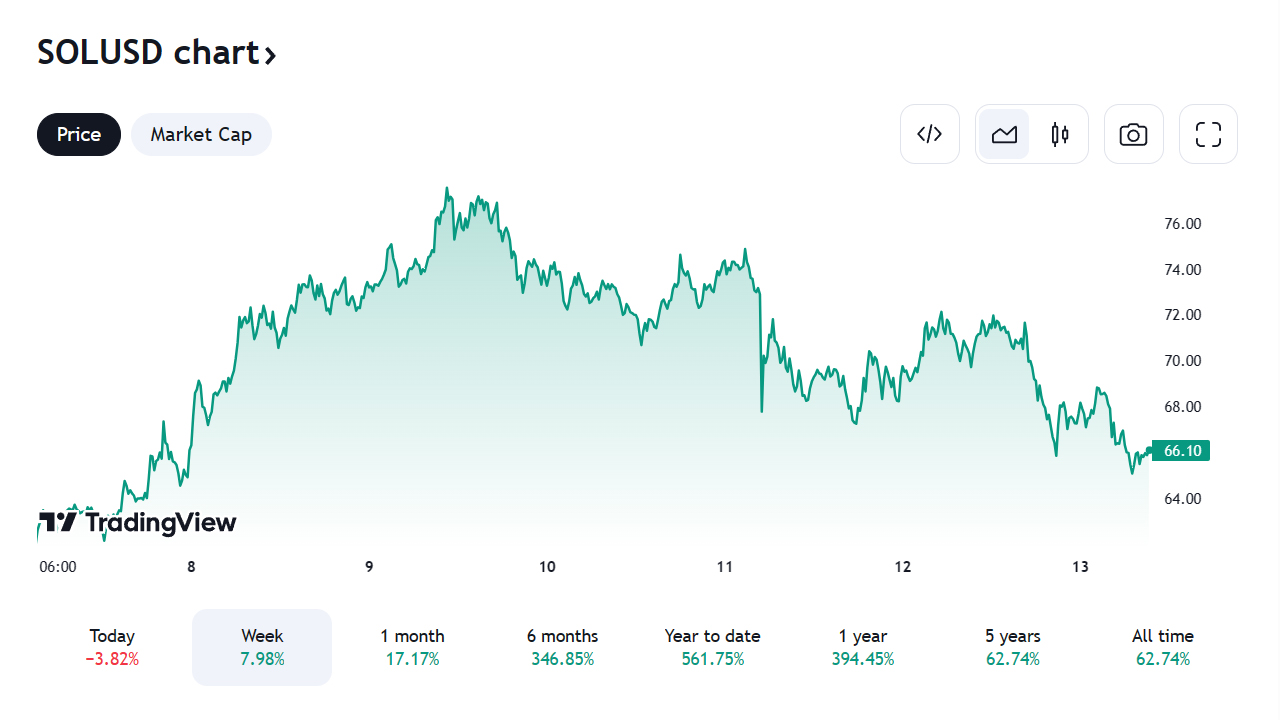This screenshot has height=720, width=1280.
Task: Show the 6 months range
Action: [562, 647]
